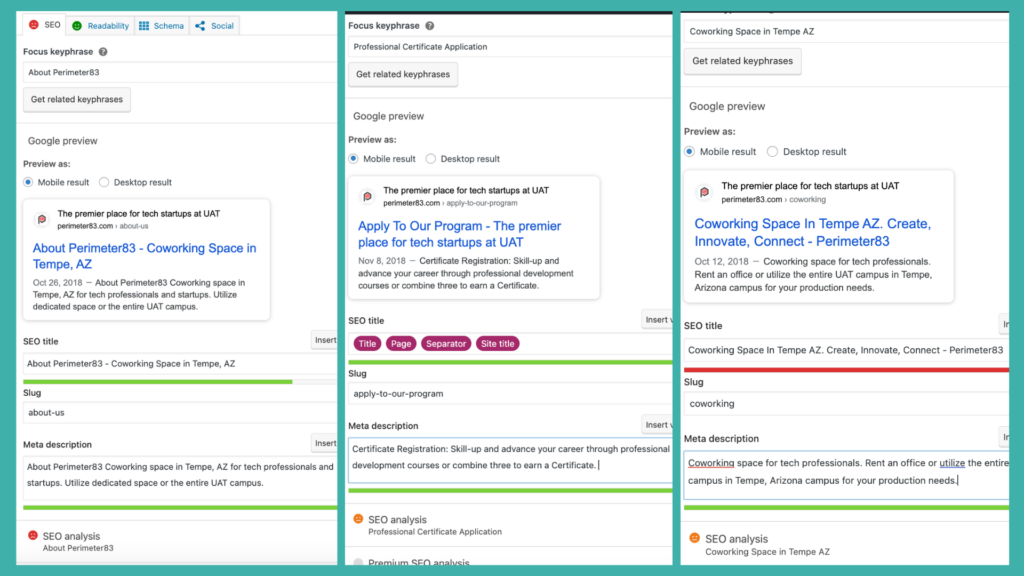Click the Page variable tag

point(401,344)
